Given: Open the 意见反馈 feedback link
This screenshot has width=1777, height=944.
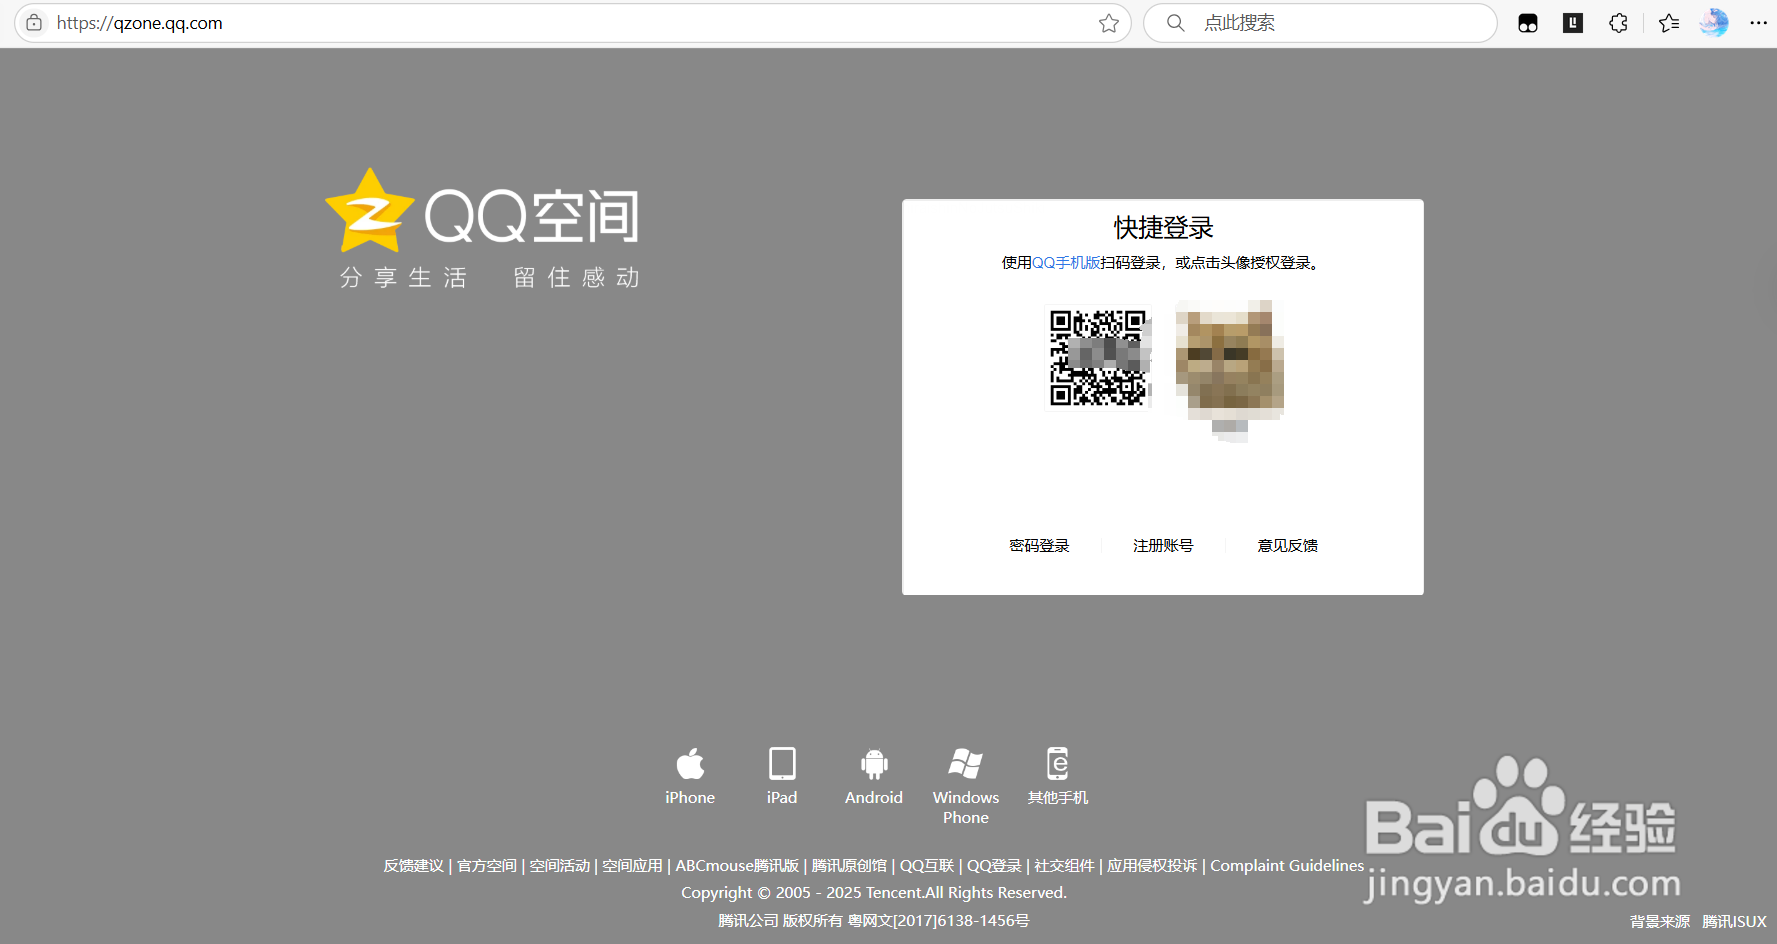Looking at the screenshot, I should pos(1288,545).
